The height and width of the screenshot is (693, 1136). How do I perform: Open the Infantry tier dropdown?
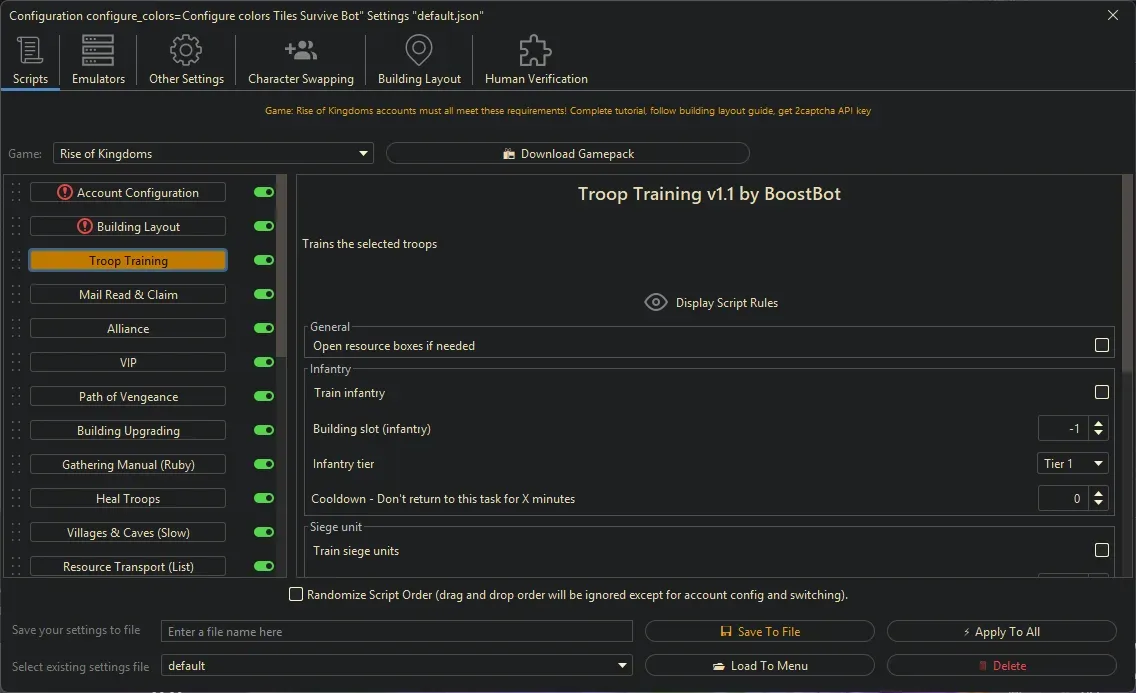tap(1072, 464)
